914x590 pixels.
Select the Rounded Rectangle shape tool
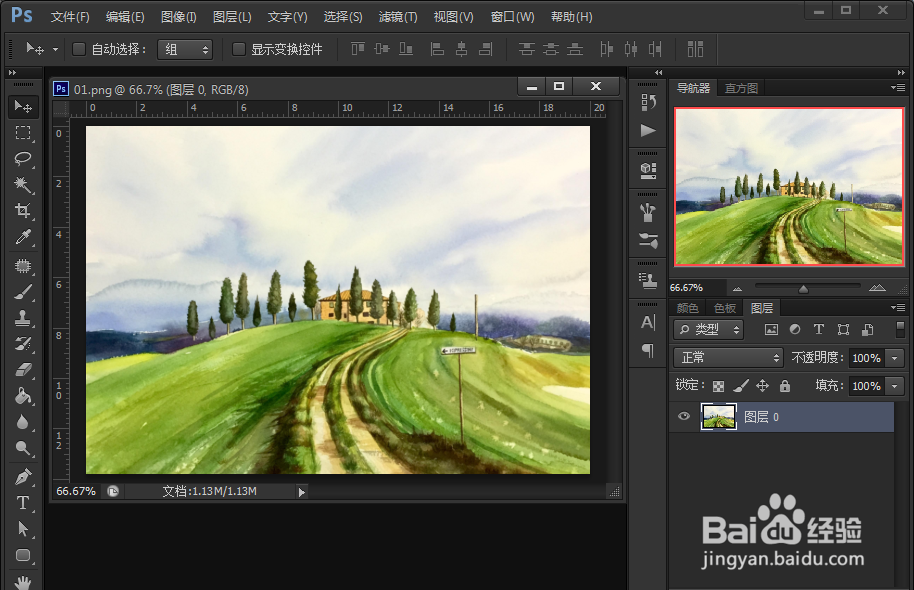[x=23, y=555]
